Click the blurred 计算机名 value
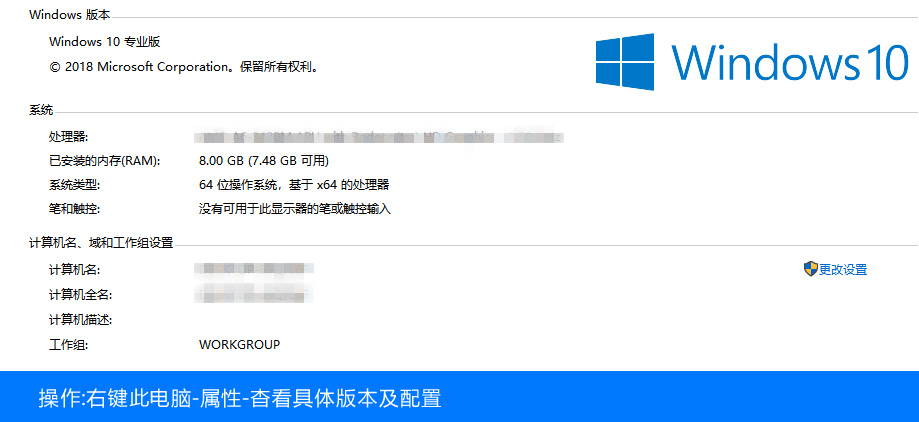The image size is (919, 422). [255, 269]
